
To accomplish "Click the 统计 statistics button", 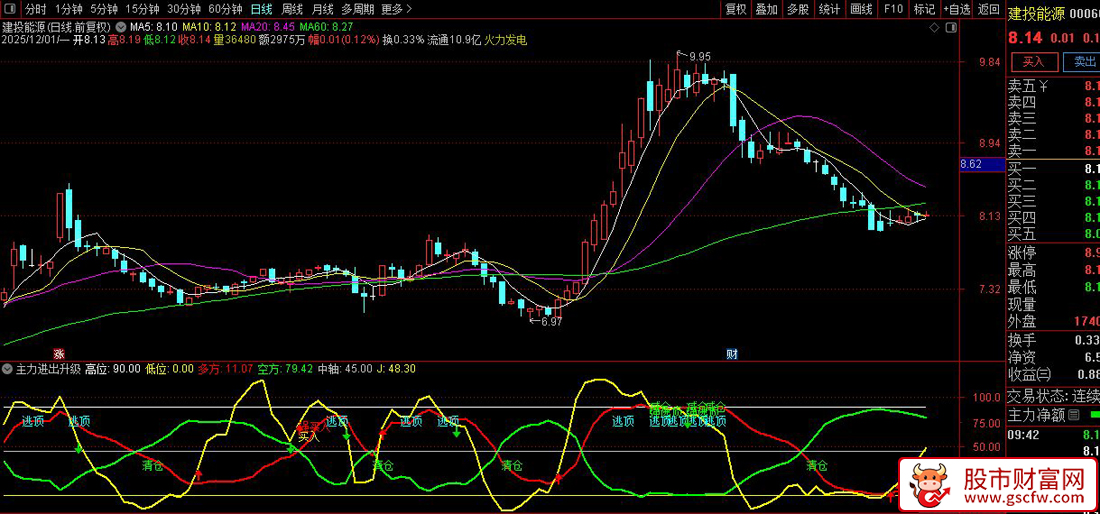I will pos(829,9).
